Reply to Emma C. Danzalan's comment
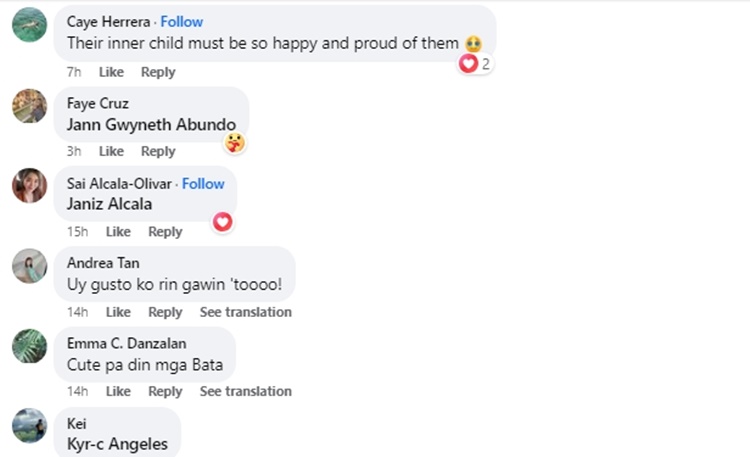Screen dimensions: 750x457 tap(165, 391)
